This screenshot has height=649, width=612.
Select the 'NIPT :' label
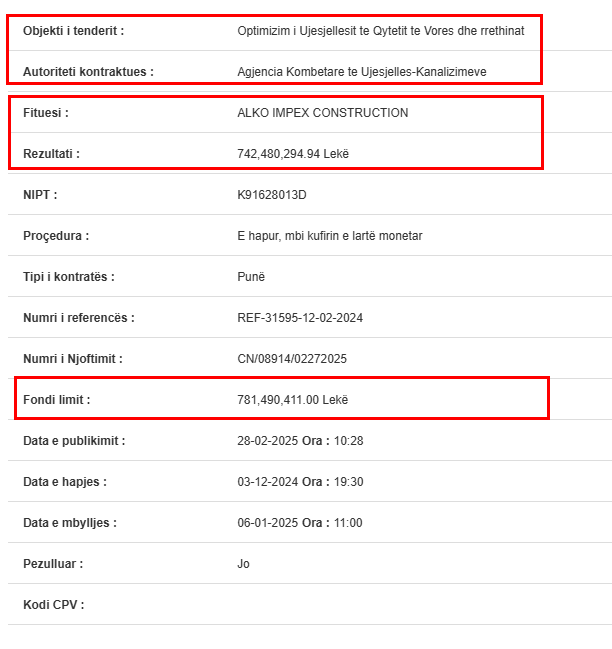40,195
